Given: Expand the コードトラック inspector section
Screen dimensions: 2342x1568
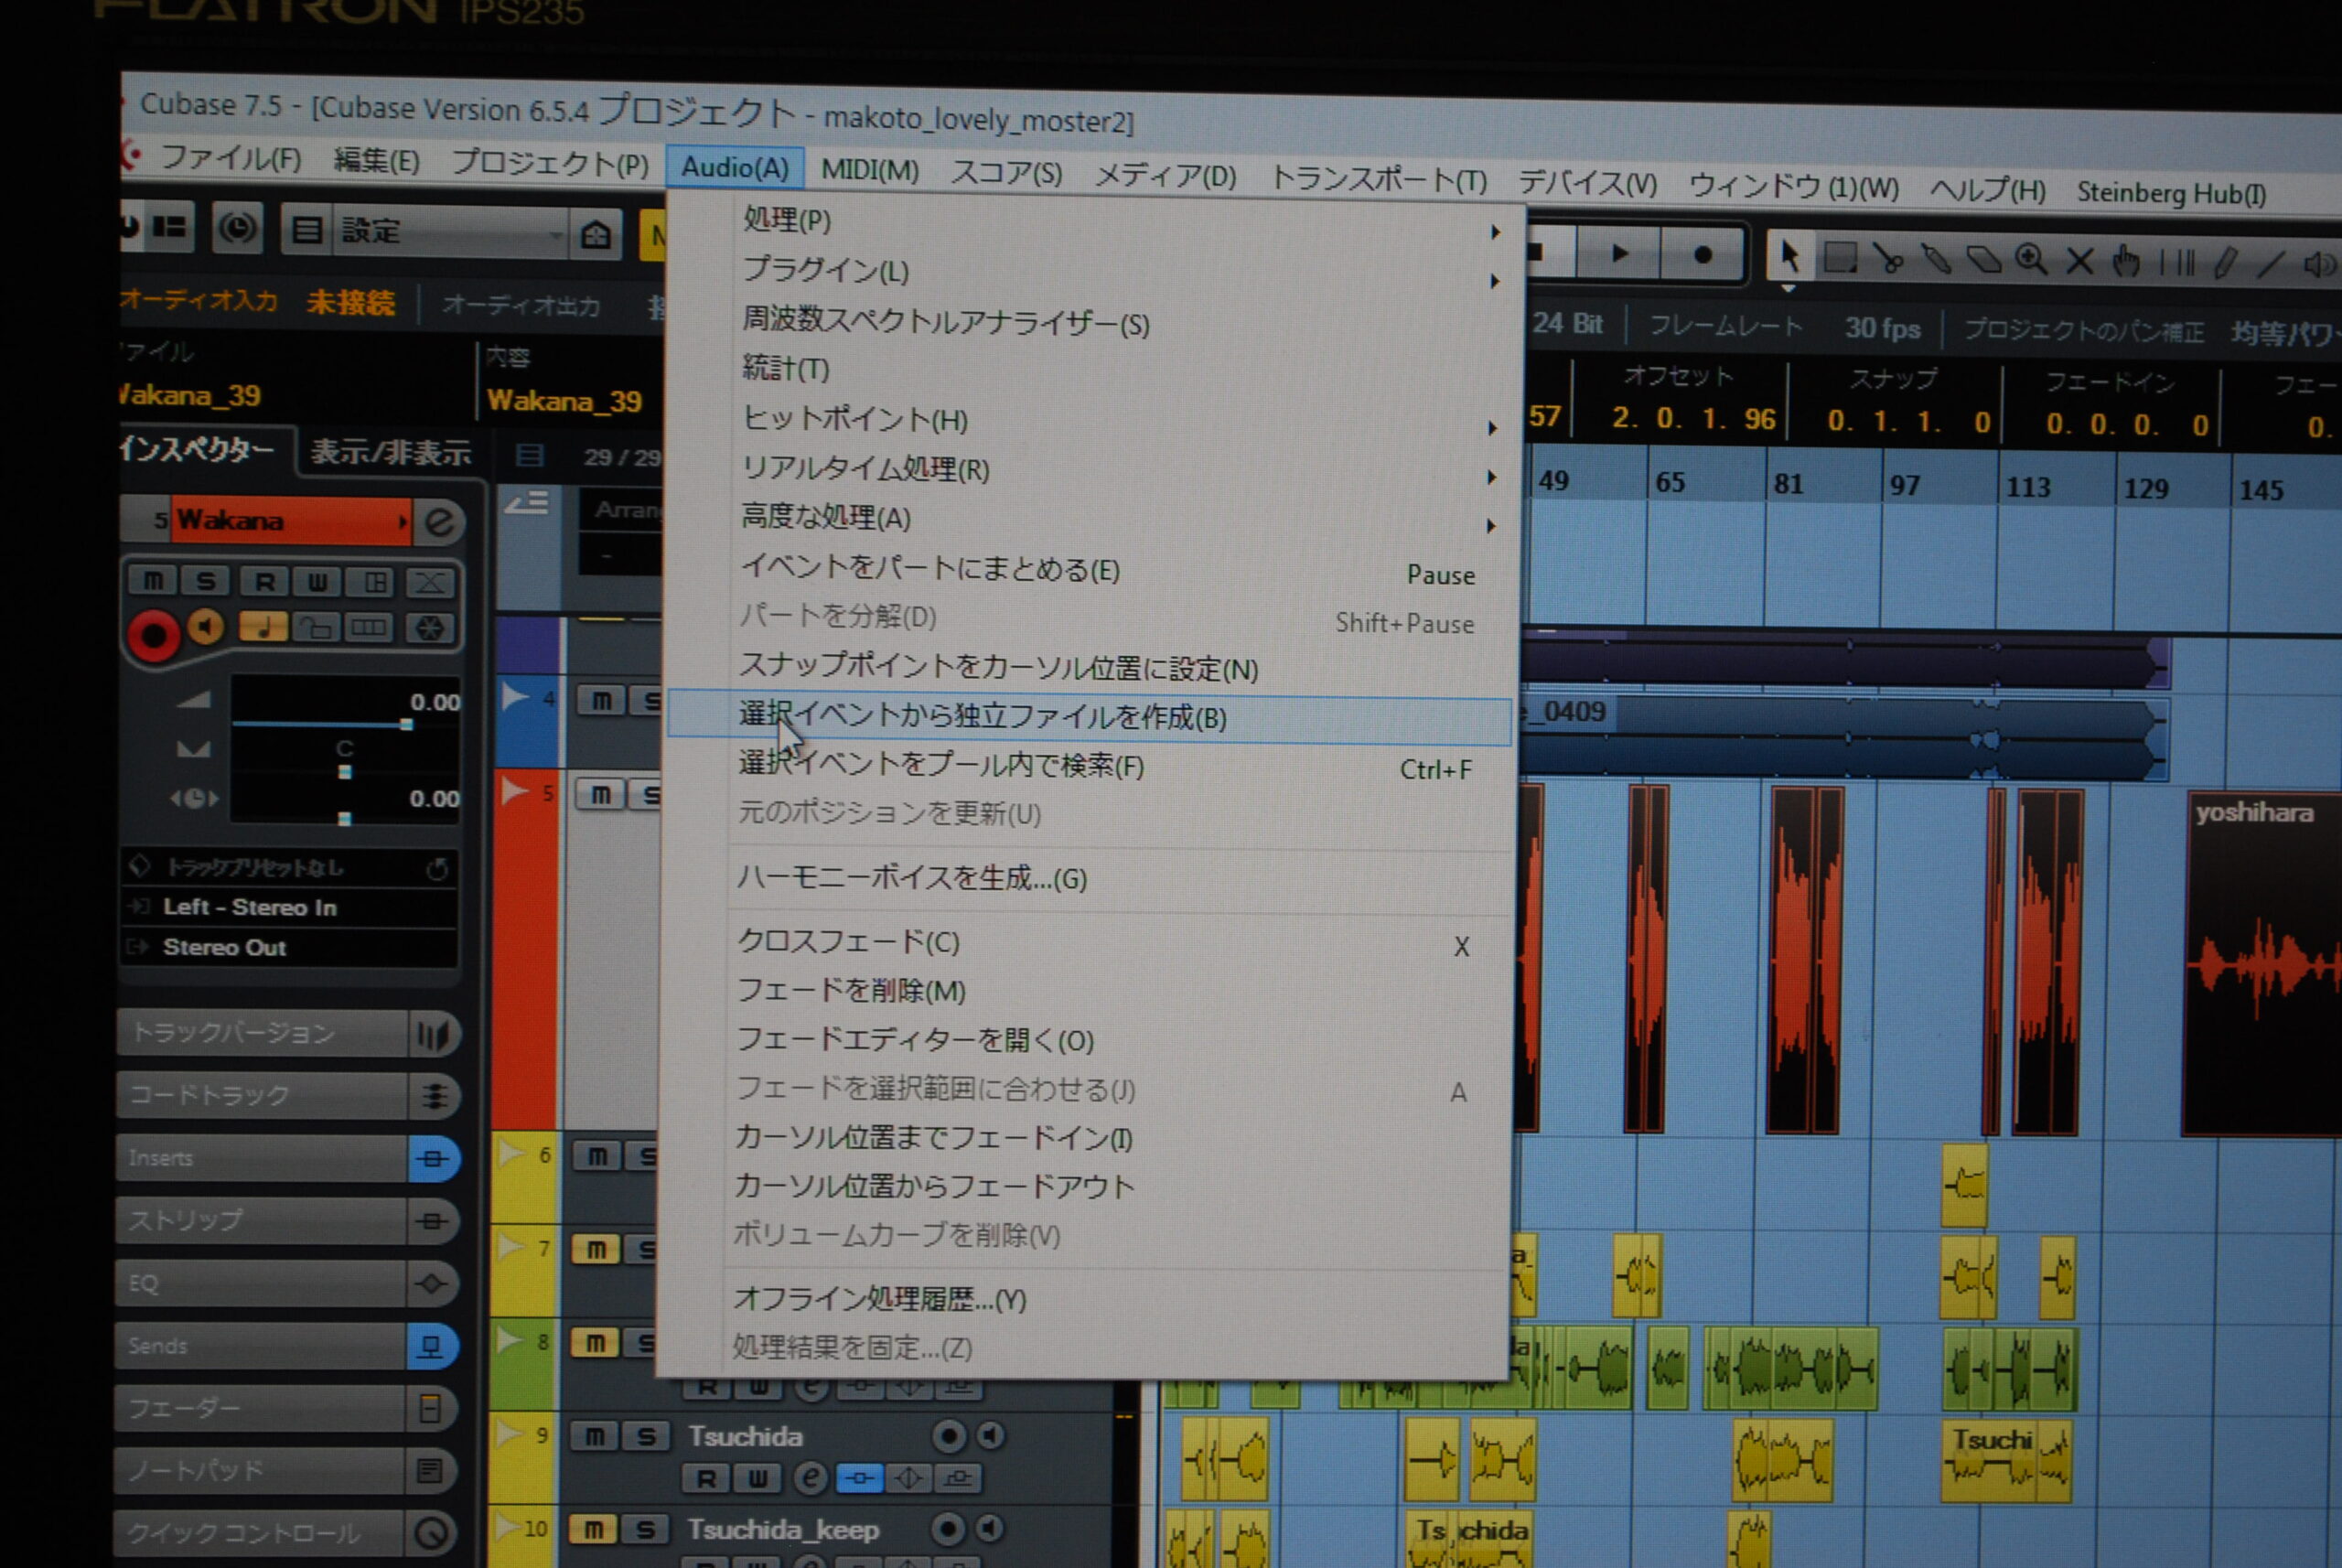Looking at the screenshot, I should click(261, 1095).
